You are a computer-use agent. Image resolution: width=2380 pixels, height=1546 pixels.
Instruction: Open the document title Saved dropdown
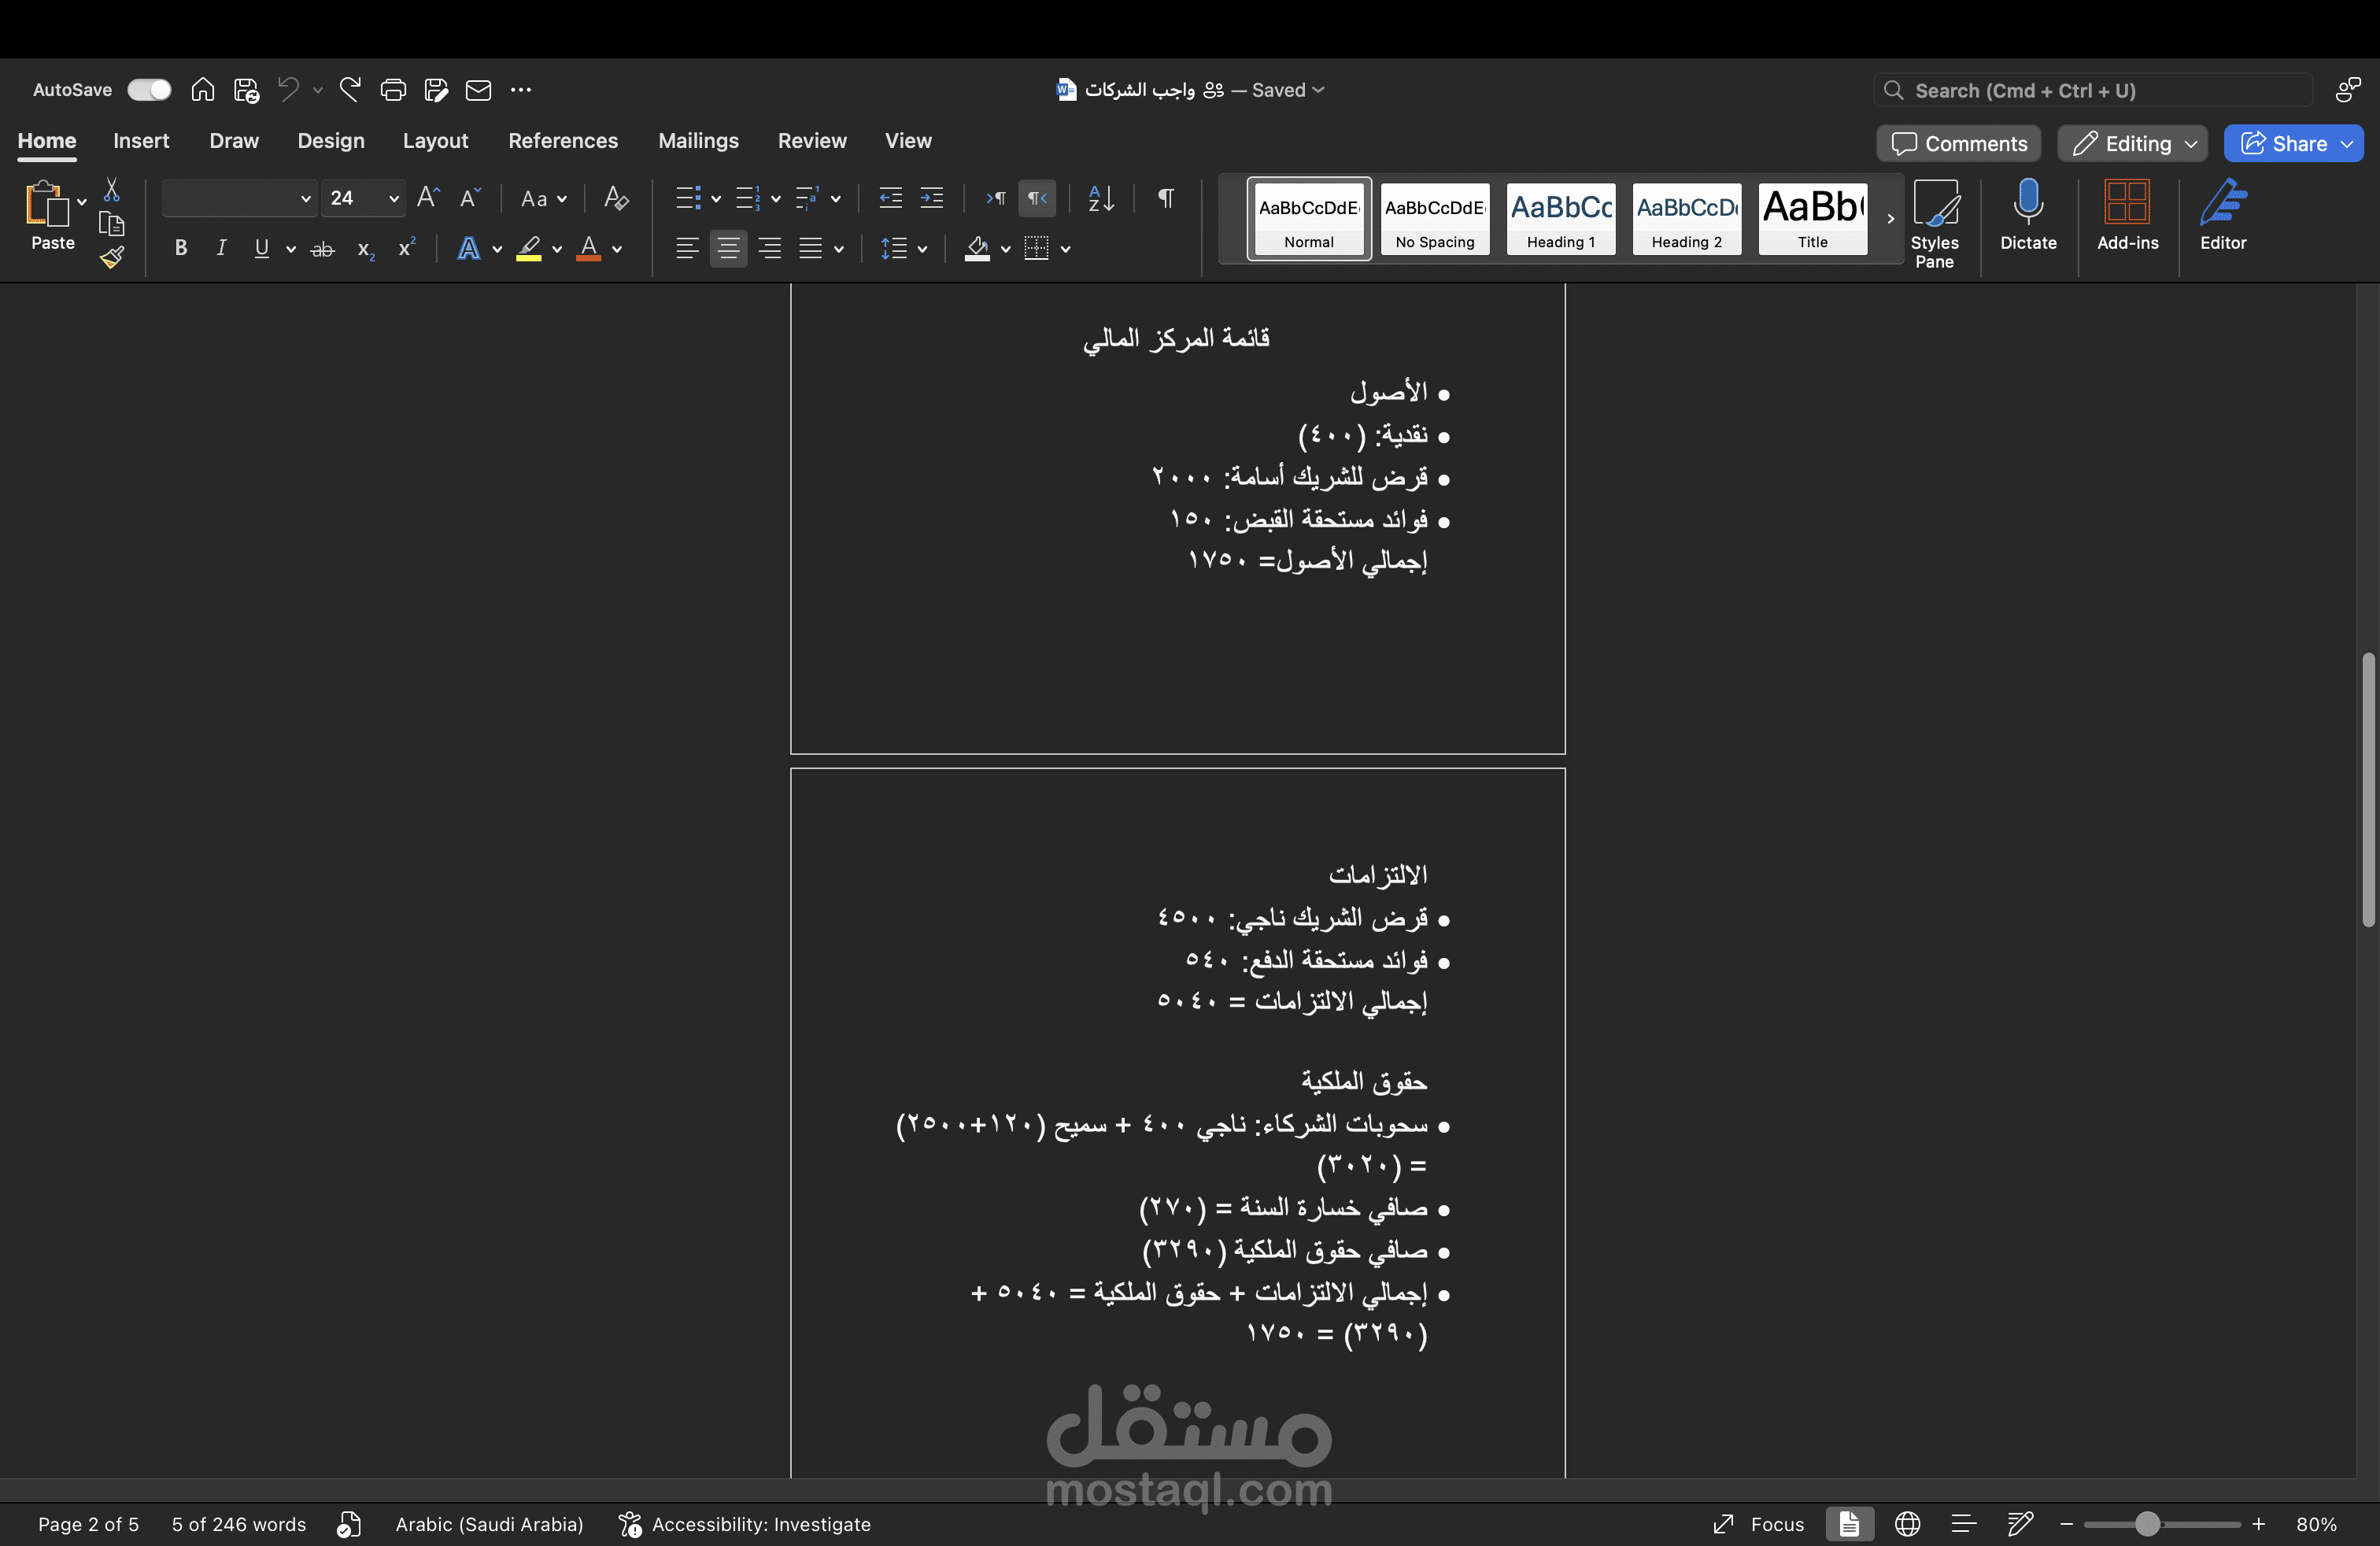pyautogui.click(x=1318, y=90)
